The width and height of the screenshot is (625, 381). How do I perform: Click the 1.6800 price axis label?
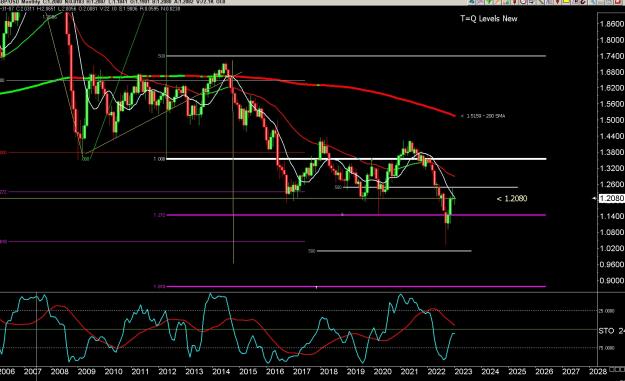[612, 72]
